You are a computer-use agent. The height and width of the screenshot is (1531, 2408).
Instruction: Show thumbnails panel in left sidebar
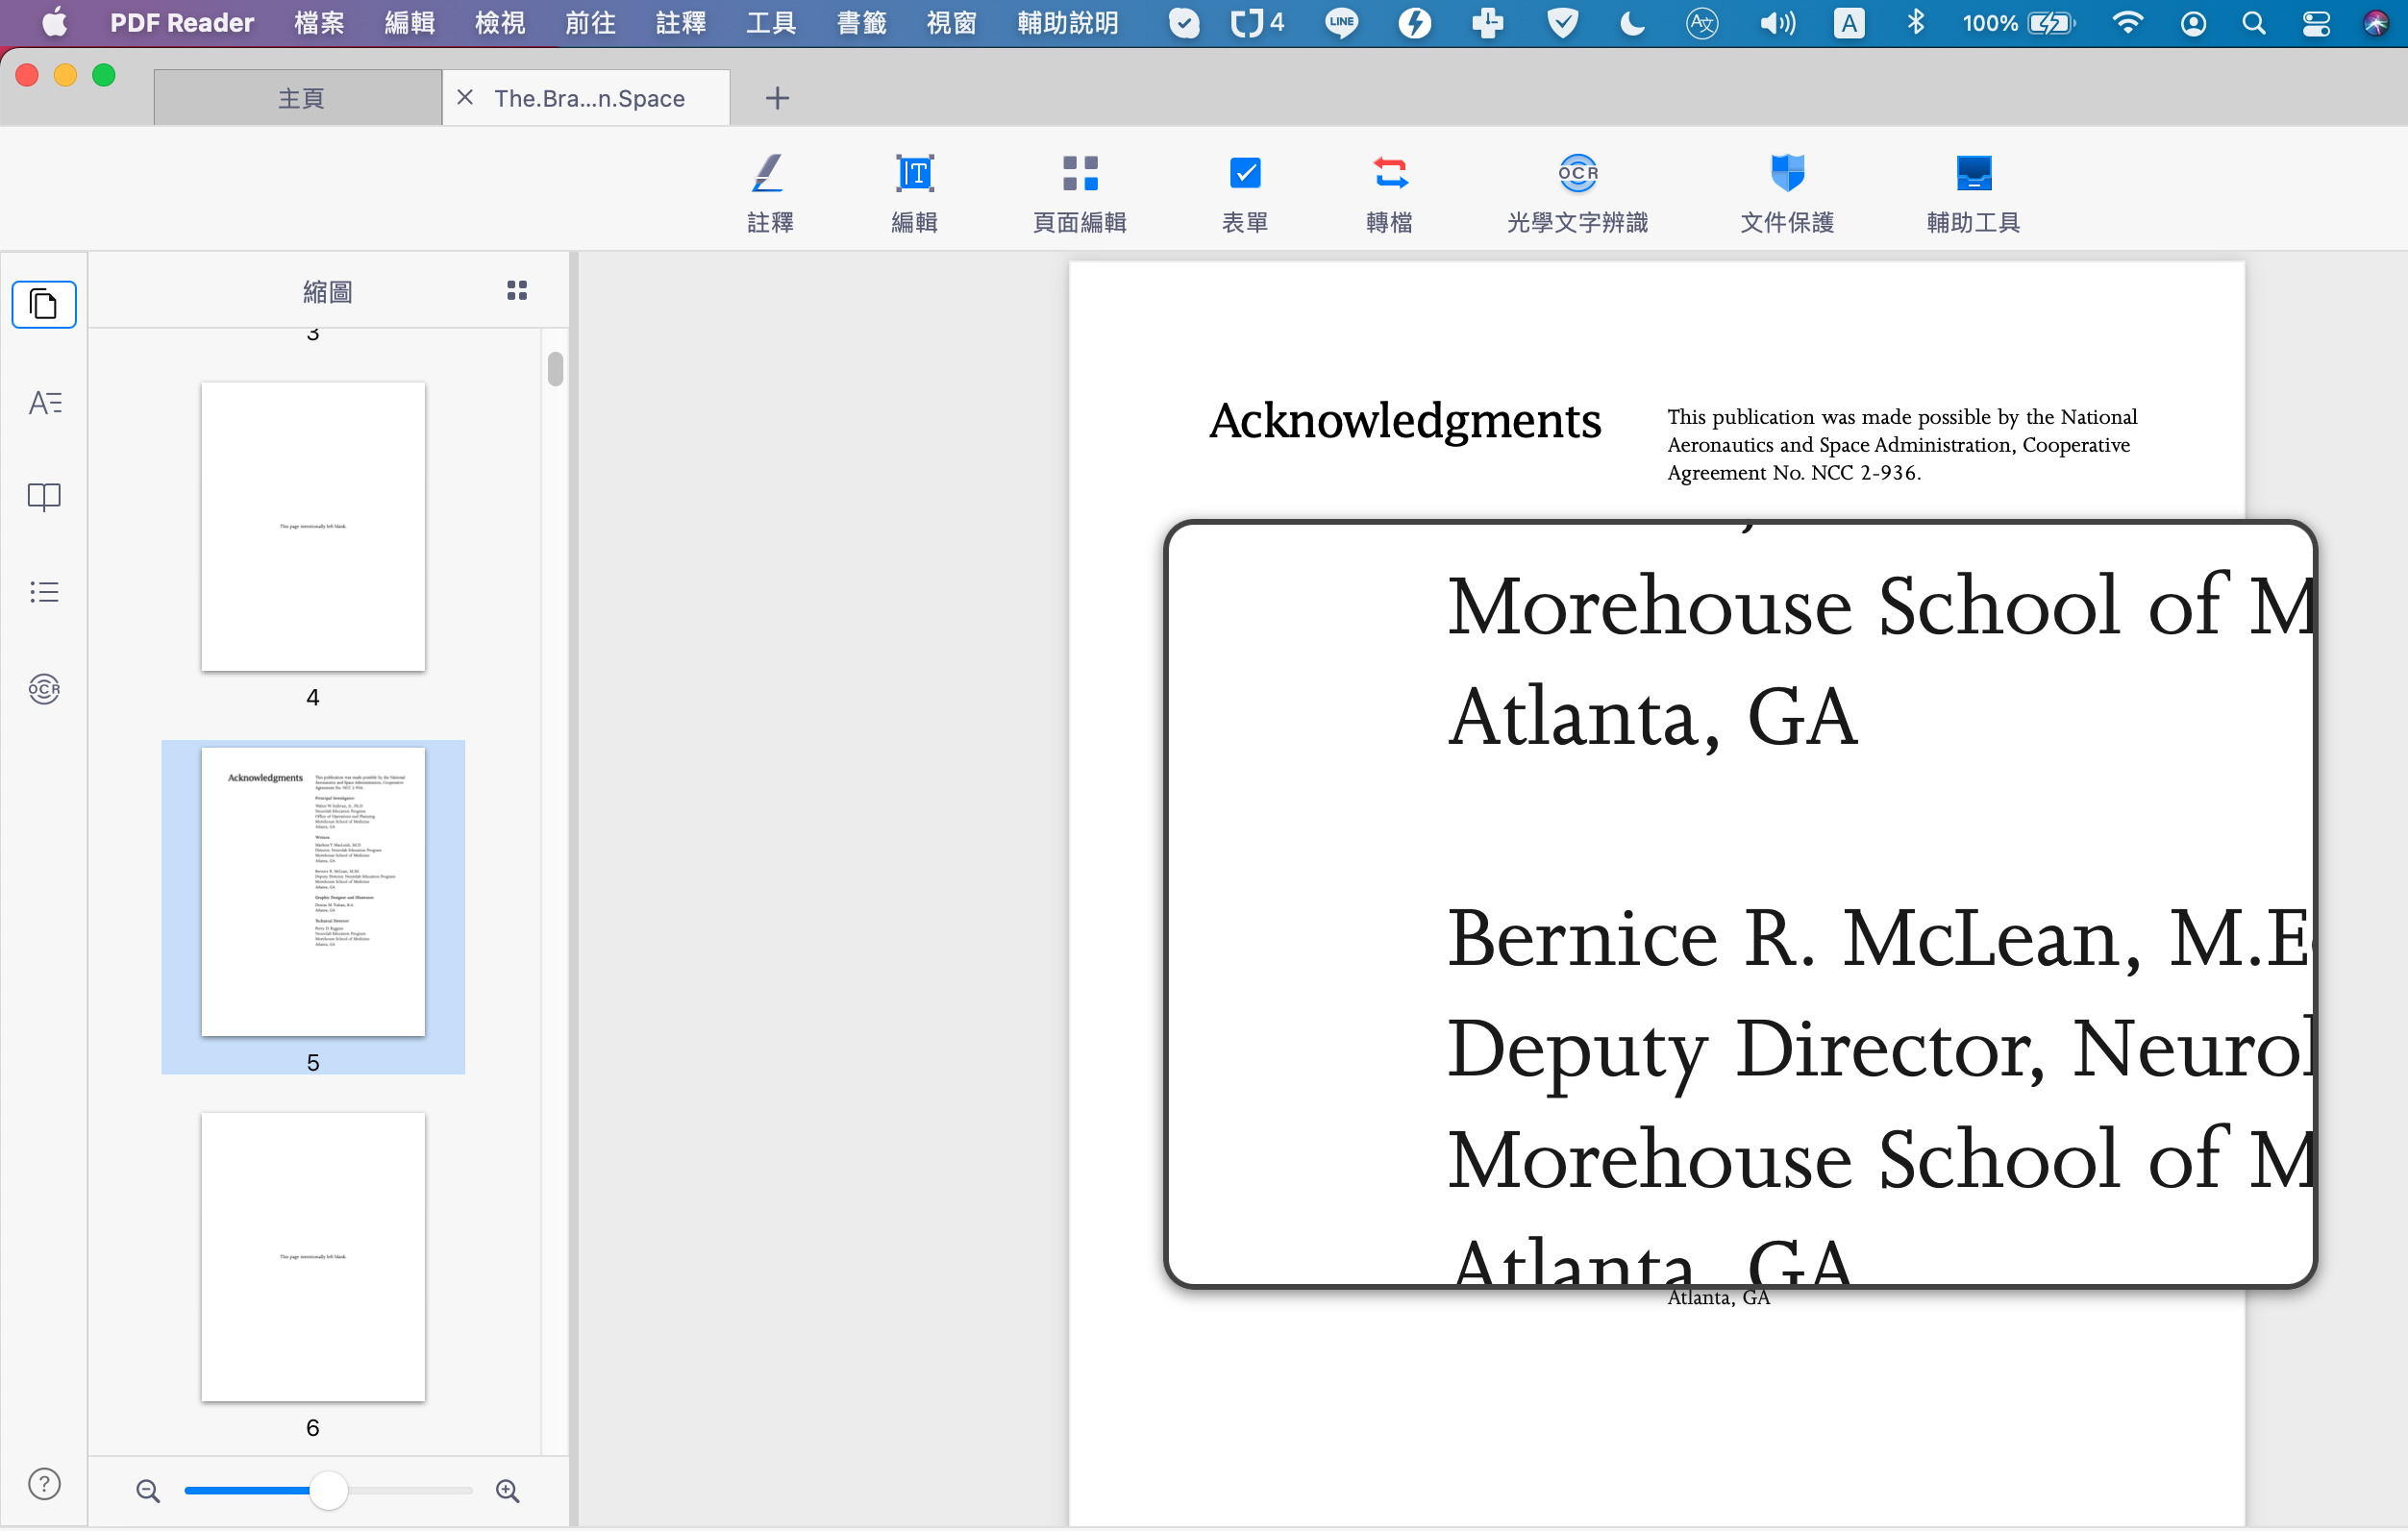[x=44, y=304]
